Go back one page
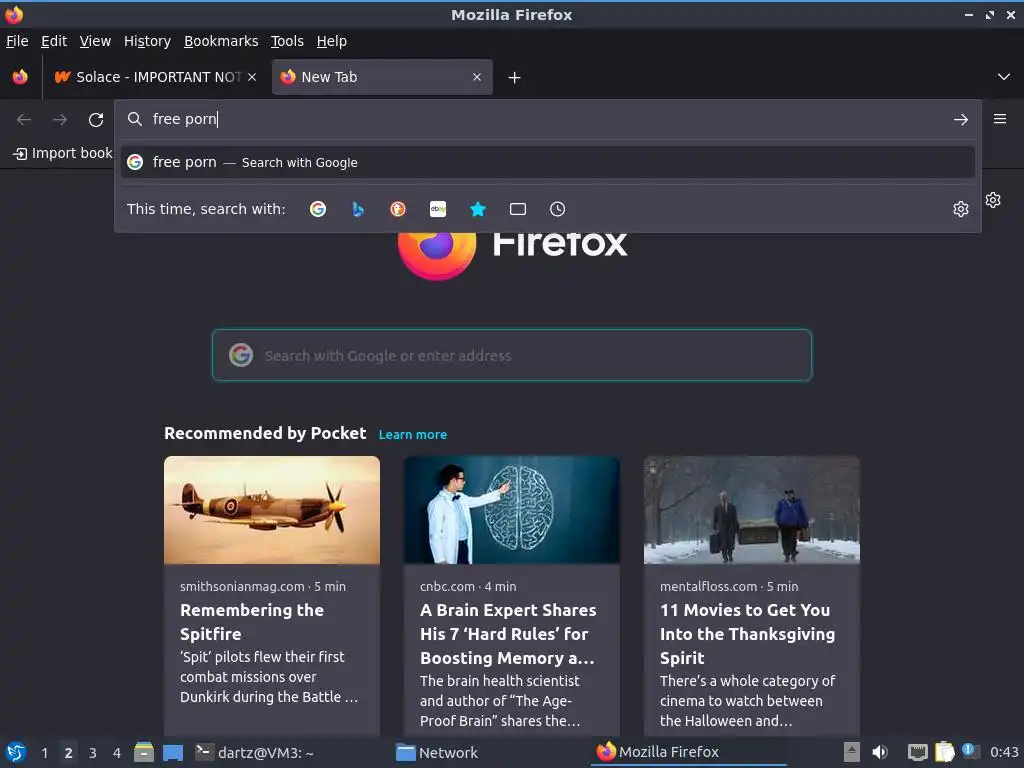 coord(24,120)
